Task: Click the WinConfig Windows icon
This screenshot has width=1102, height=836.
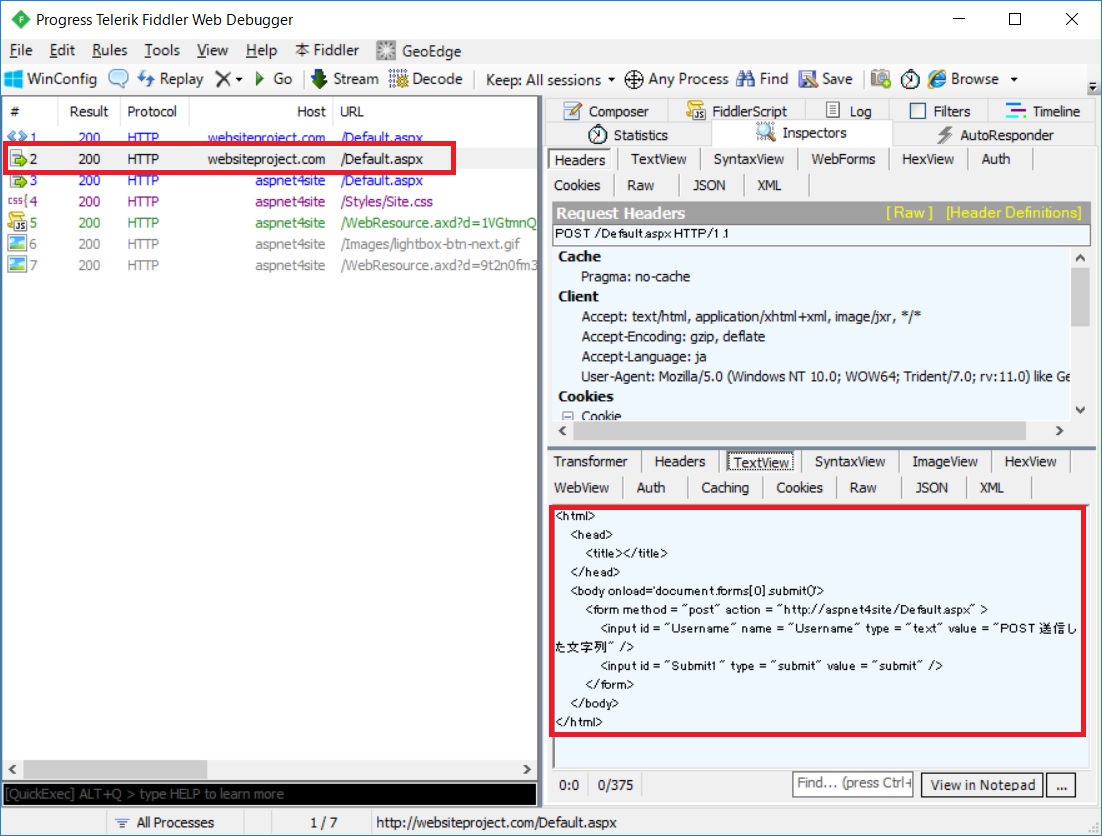Action: [13, 79]
